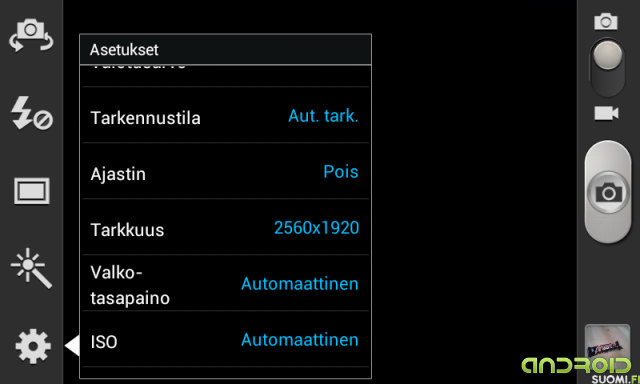This screenshot has height=384, width=640.
Task: Open the Valko-tasapaino white balance setting
Action: coord(225,283)
